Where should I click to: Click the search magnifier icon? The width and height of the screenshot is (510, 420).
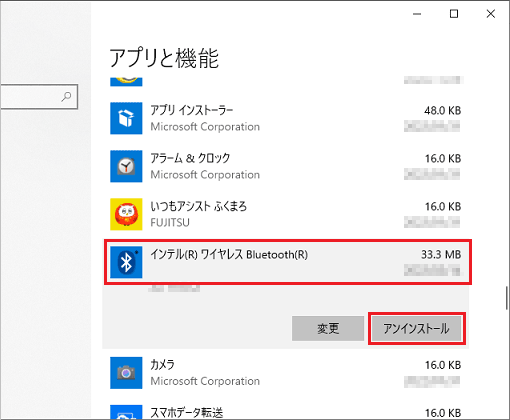click(67, 97)
